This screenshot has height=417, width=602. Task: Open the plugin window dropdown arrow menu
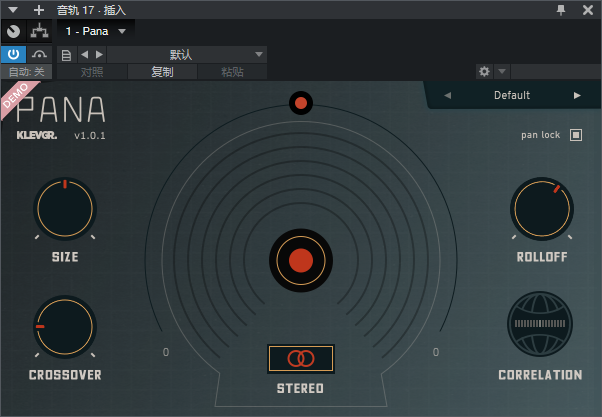click(x=13, y=10)
